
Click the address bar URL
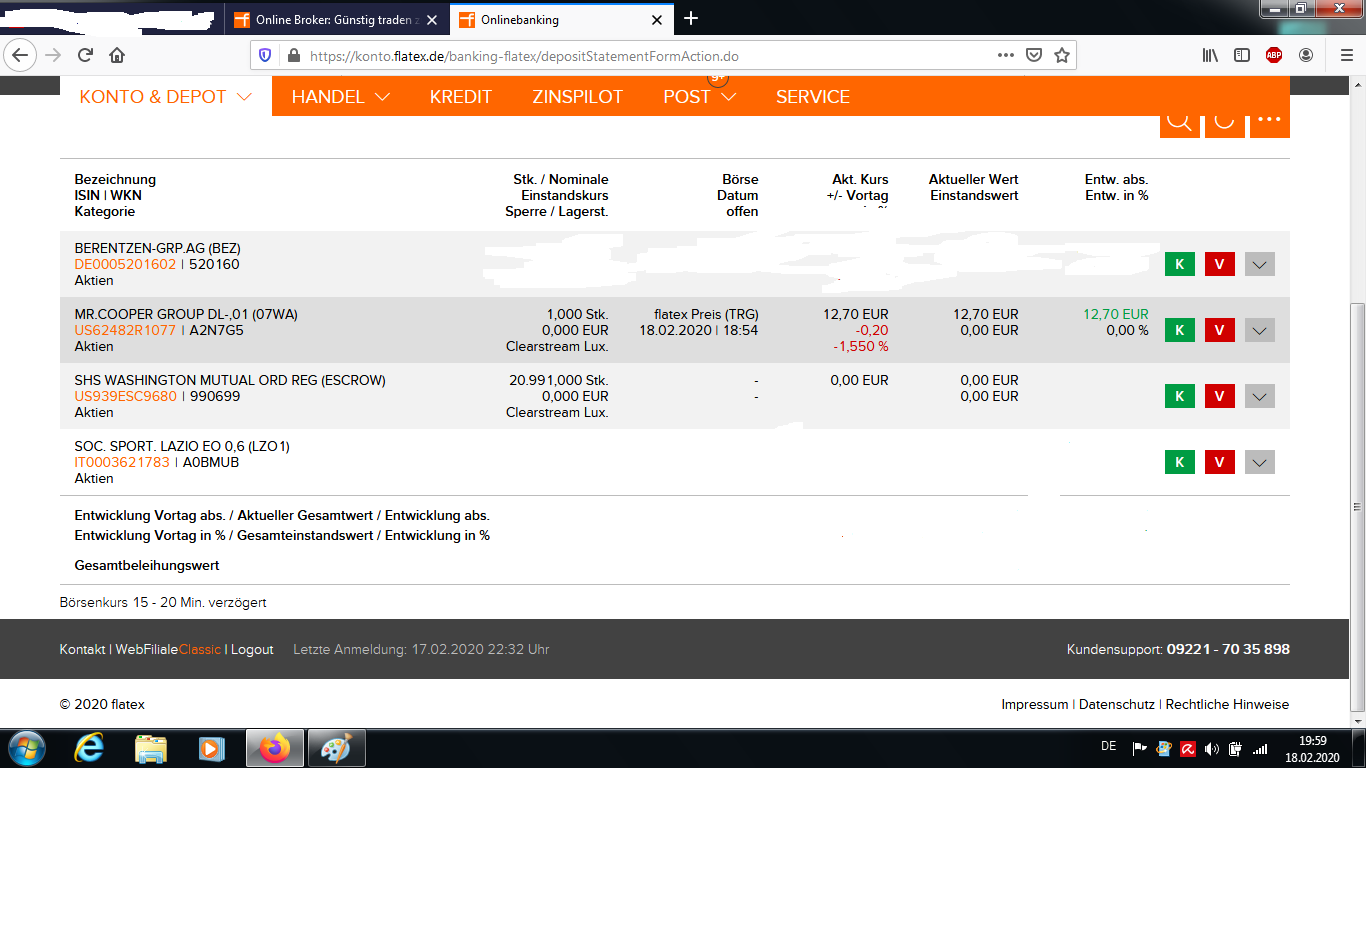[524, 56]
